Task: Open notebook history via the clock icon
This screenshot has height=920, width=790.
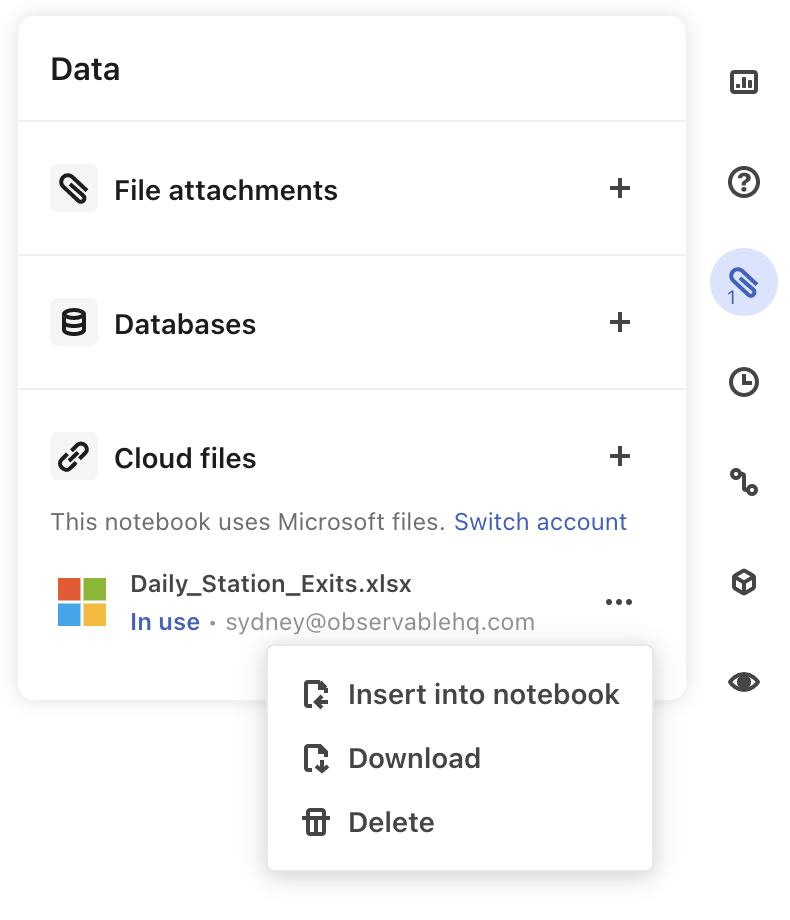Action: pyautogui.click(x=744, y=382)
